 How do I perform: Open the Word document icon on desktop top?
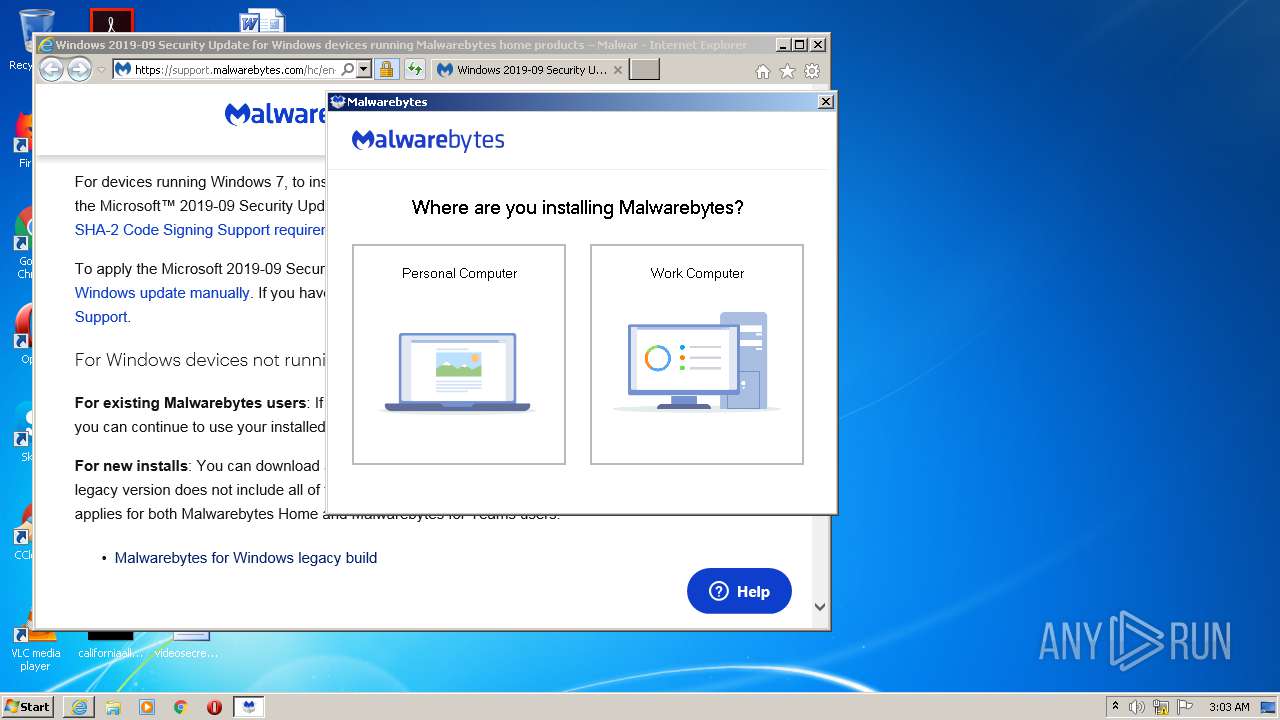coord(262,22)
